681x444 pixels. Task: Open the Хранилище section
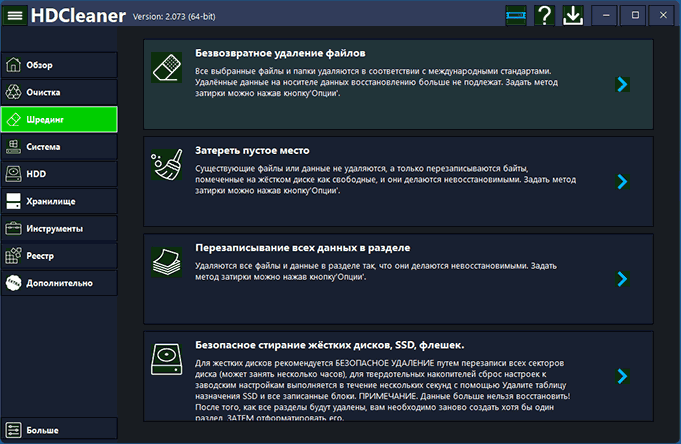point(59,201)
